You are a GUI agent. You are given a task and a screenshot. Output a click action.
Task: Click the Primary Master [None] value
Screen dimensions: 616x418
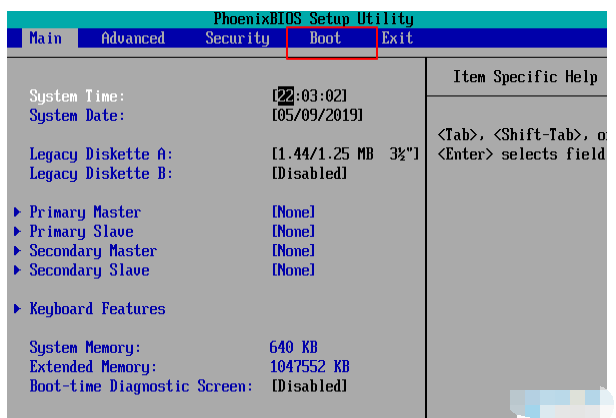293,212
